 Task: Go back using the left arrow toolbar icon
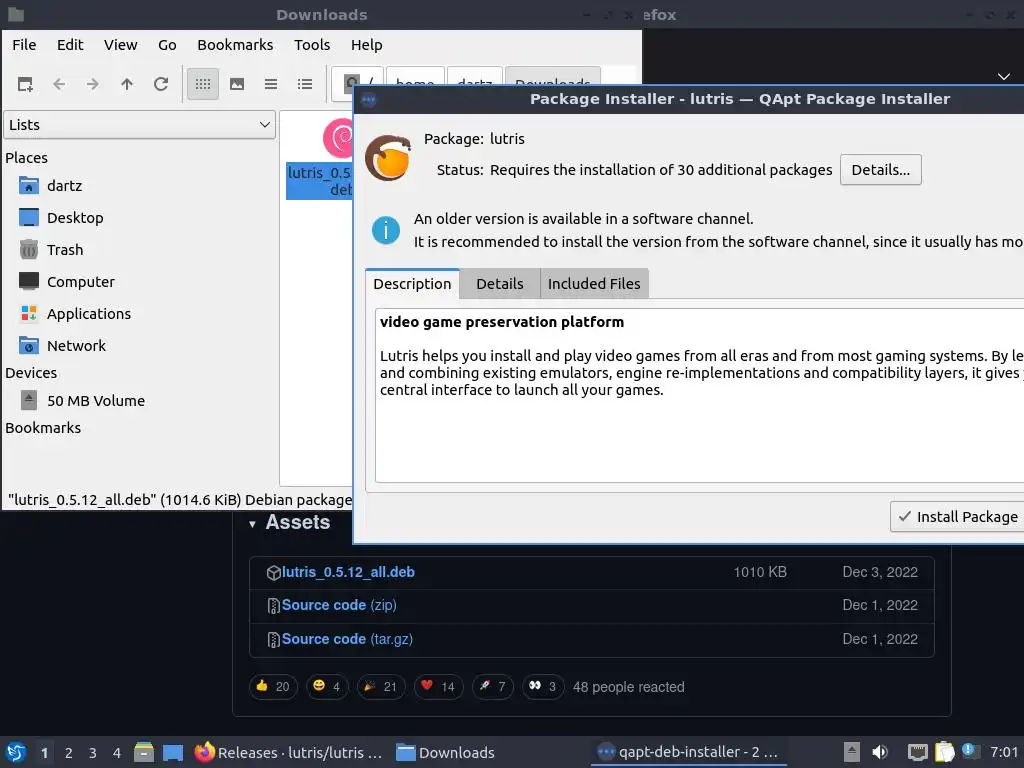click(x=59, y=84)
